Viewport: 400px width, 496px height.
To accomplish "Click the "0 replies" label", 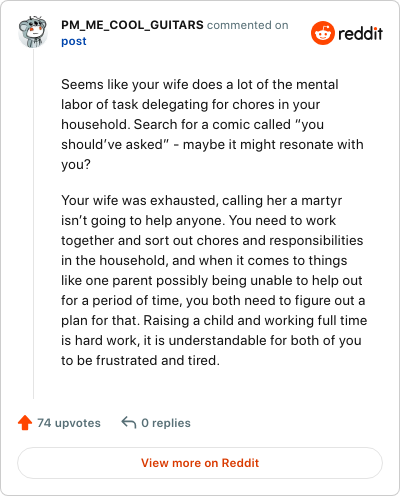I will 166,423.
